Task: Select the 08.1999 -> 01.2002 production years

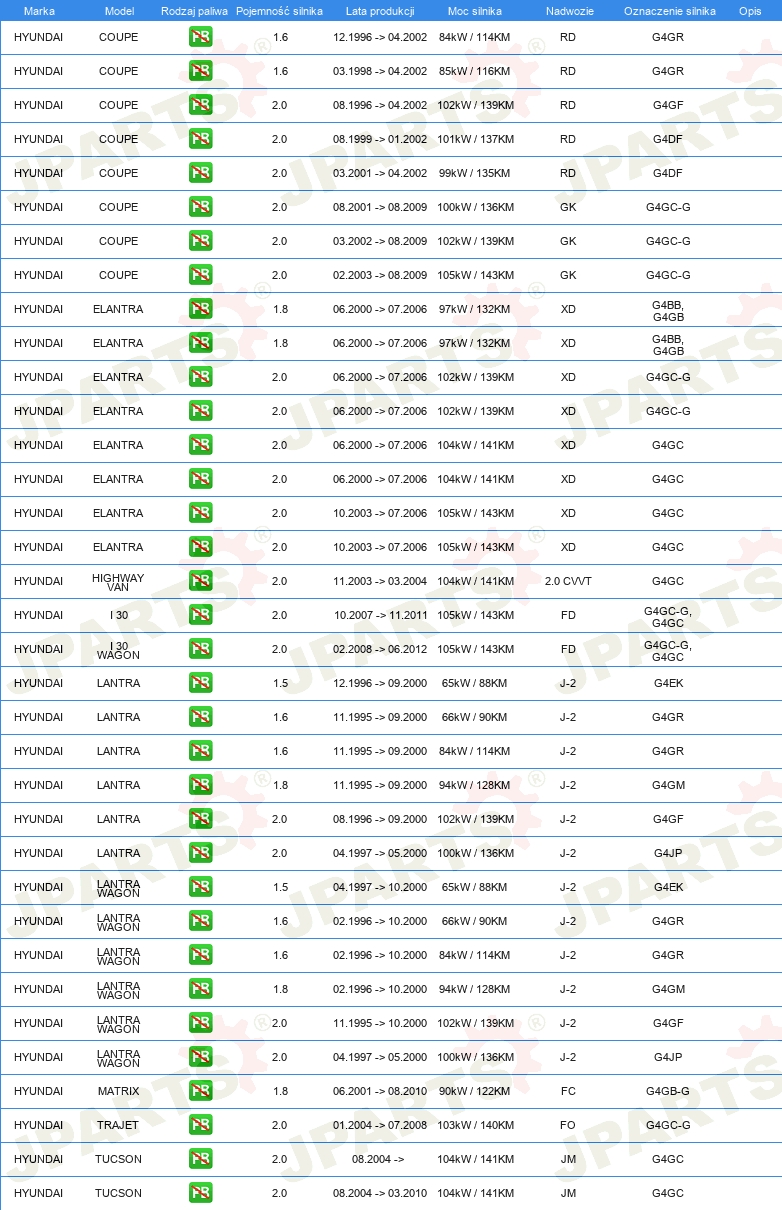Action: pyautogui.click(x=380, y=139)
